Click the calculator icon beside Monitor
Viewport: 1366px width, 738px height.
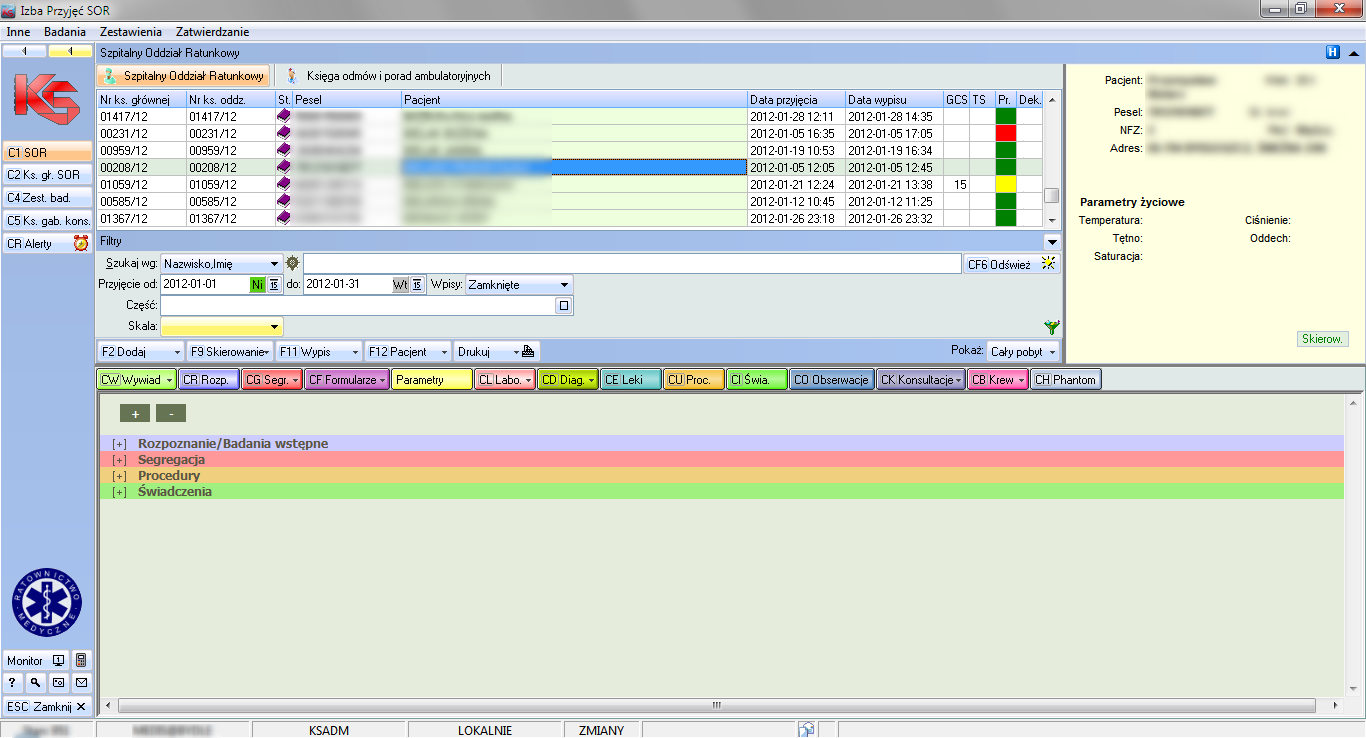tap(81, 660)
